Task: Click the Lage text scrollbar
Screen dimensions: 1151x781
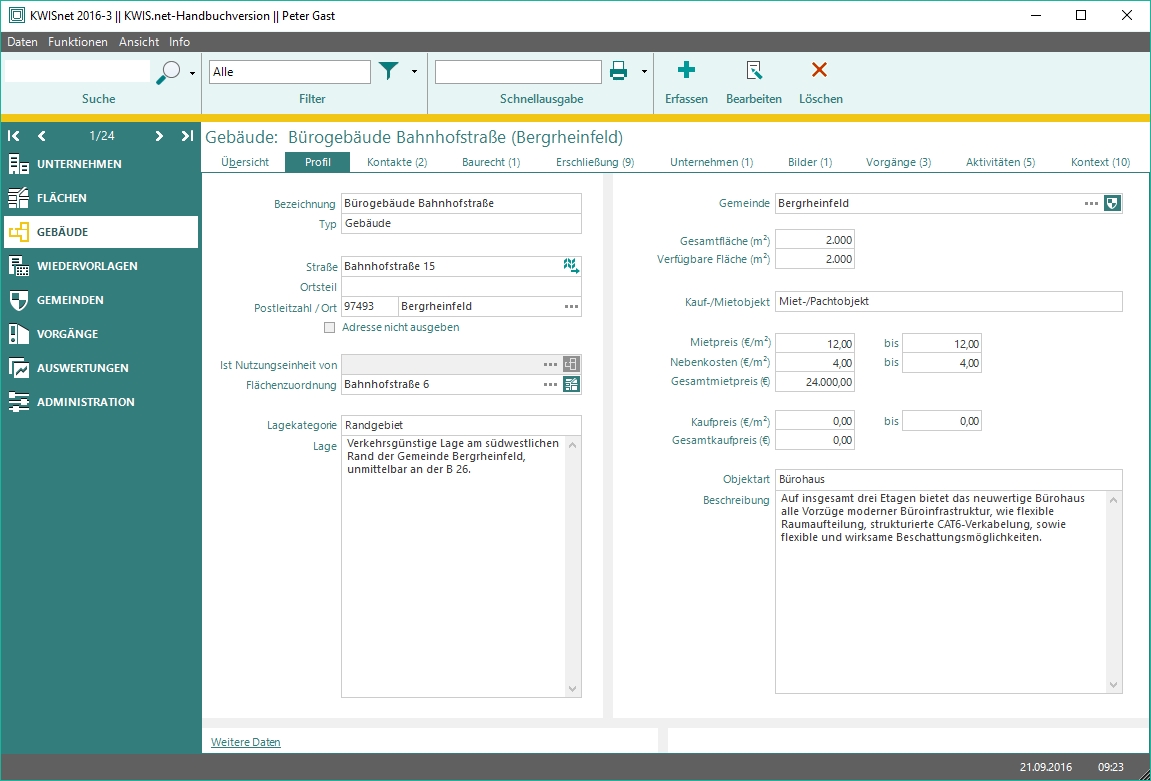Action: tap(573, 565)
